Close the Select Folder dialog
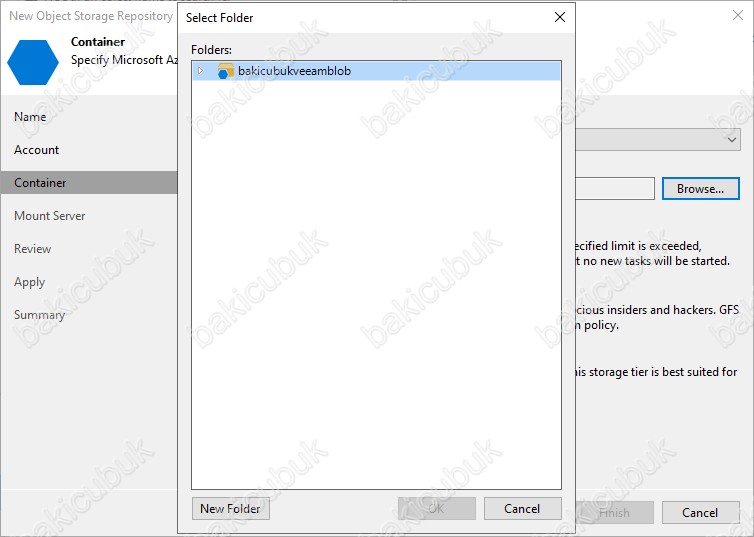 pos(560,17)
